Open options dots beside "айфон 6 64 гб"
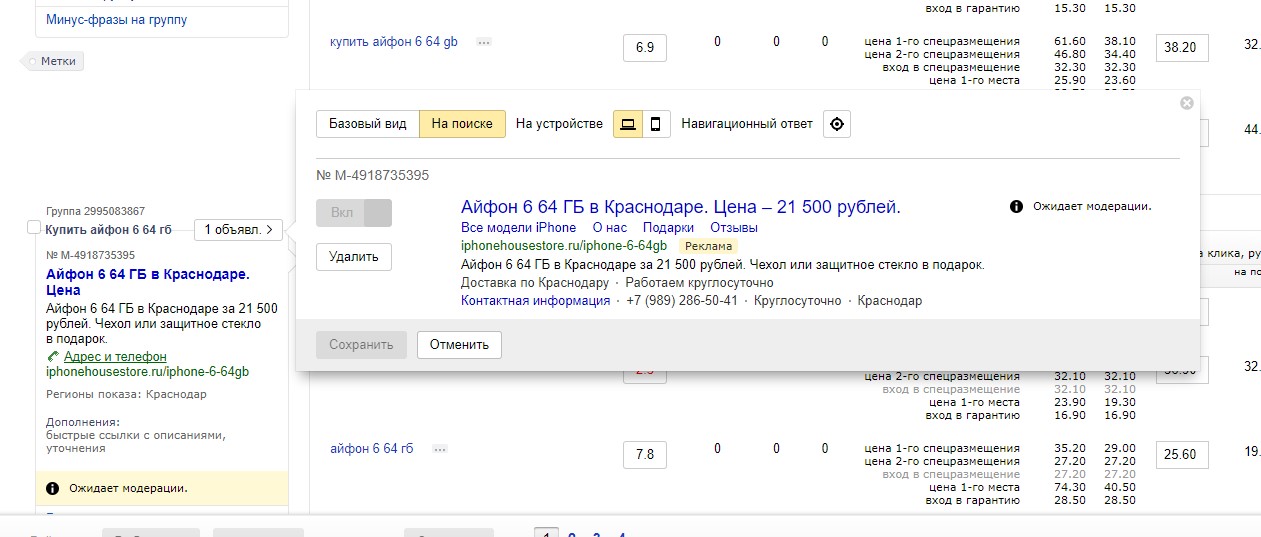Viewport: 1261px width, 537px height. (x=440, y=450)
